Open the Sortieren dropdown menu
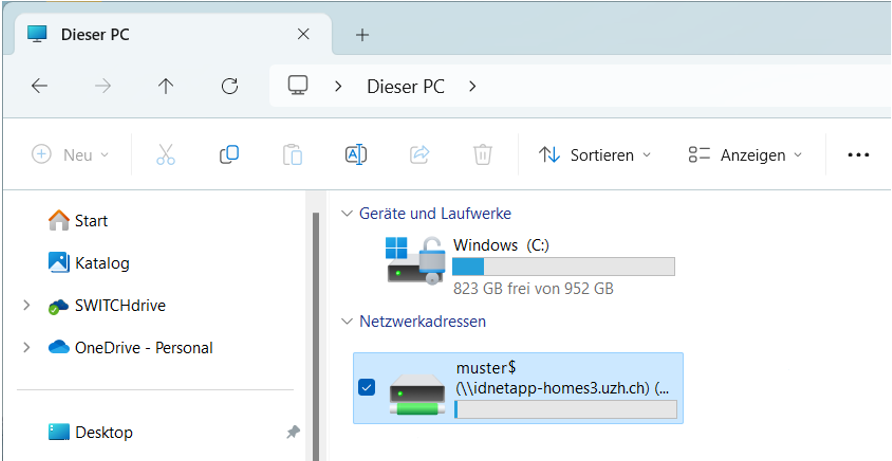The width and height of the screenshot is (892, 461). coord(594,155)
